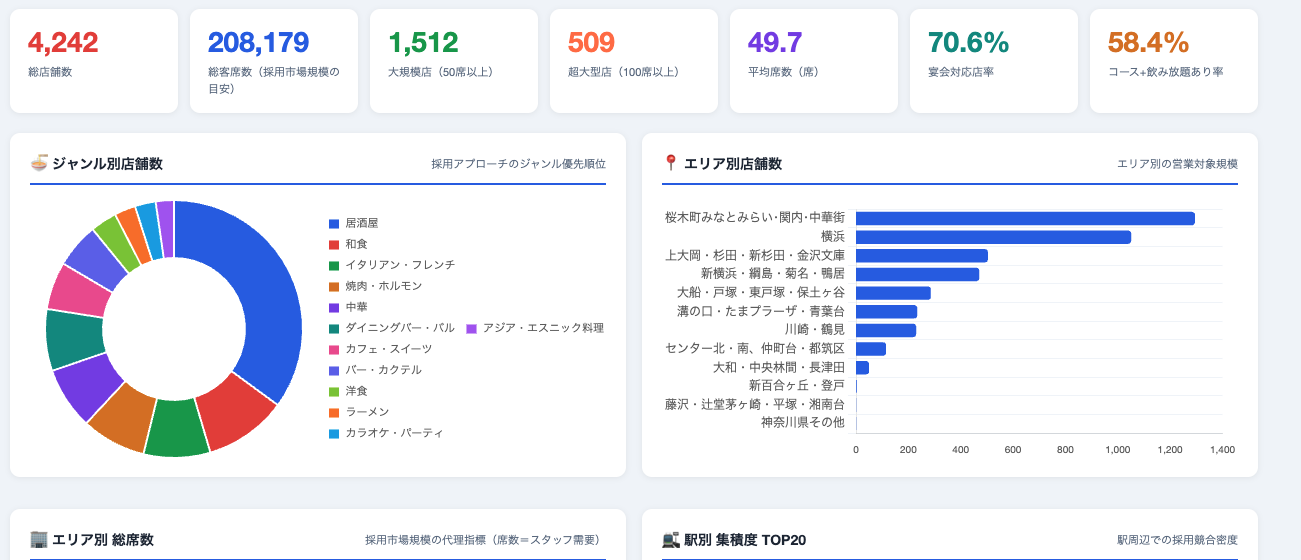This screenshot has width=1301, height=560.
Task: Click the 洋食 legend label
Action: click(356, 391)
